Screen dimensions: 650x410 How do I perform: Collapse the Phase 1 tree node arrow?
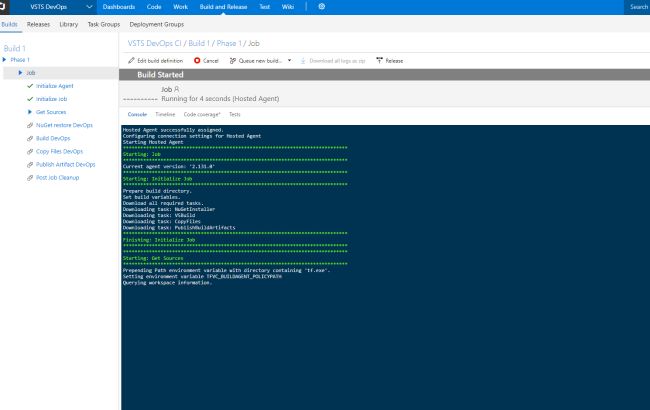tap(5, 60)
